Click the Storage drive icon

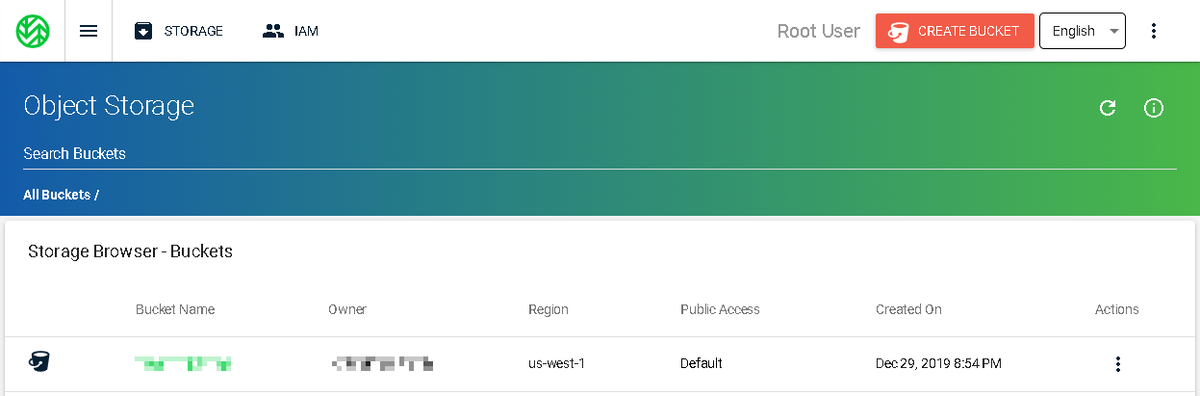[143, 31]
